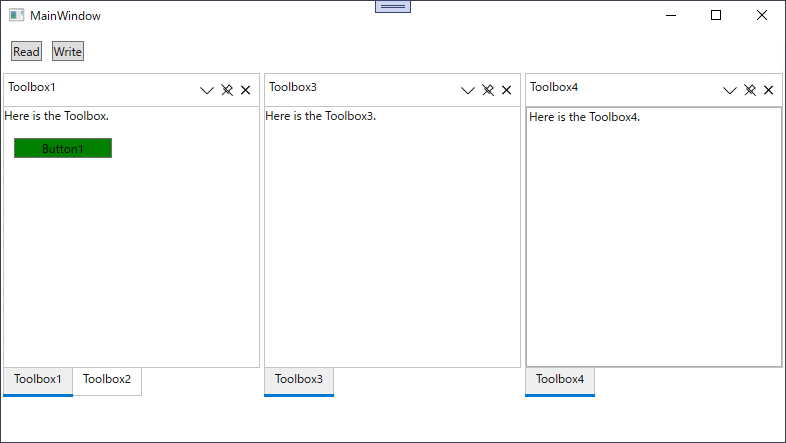The width and height of the screenshot is (786, 443).
Task: Select the Toolbox1 bottom tab
Action: click(38, 379)
